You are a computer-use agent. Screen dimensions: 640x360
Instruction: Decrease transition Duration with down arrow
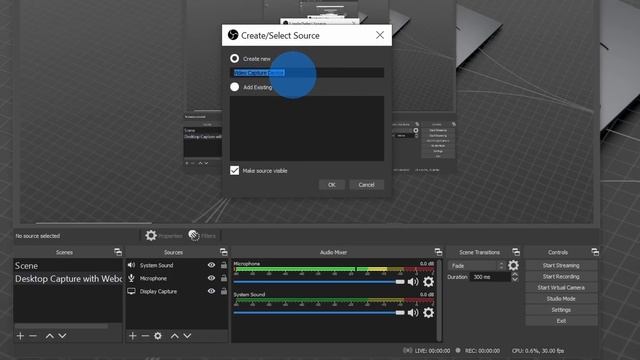[515, 280]
